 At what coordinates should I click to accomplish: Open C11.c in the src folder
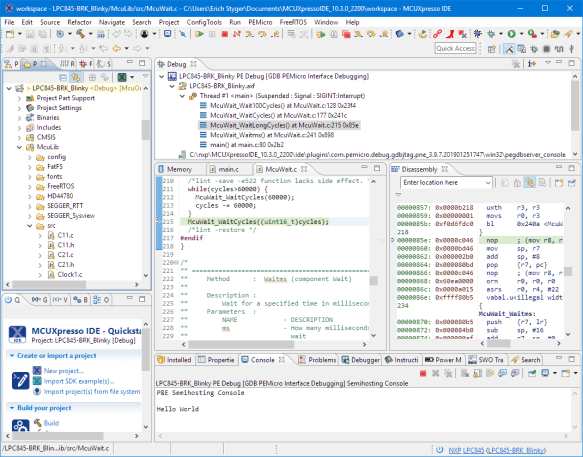point(65,235)
